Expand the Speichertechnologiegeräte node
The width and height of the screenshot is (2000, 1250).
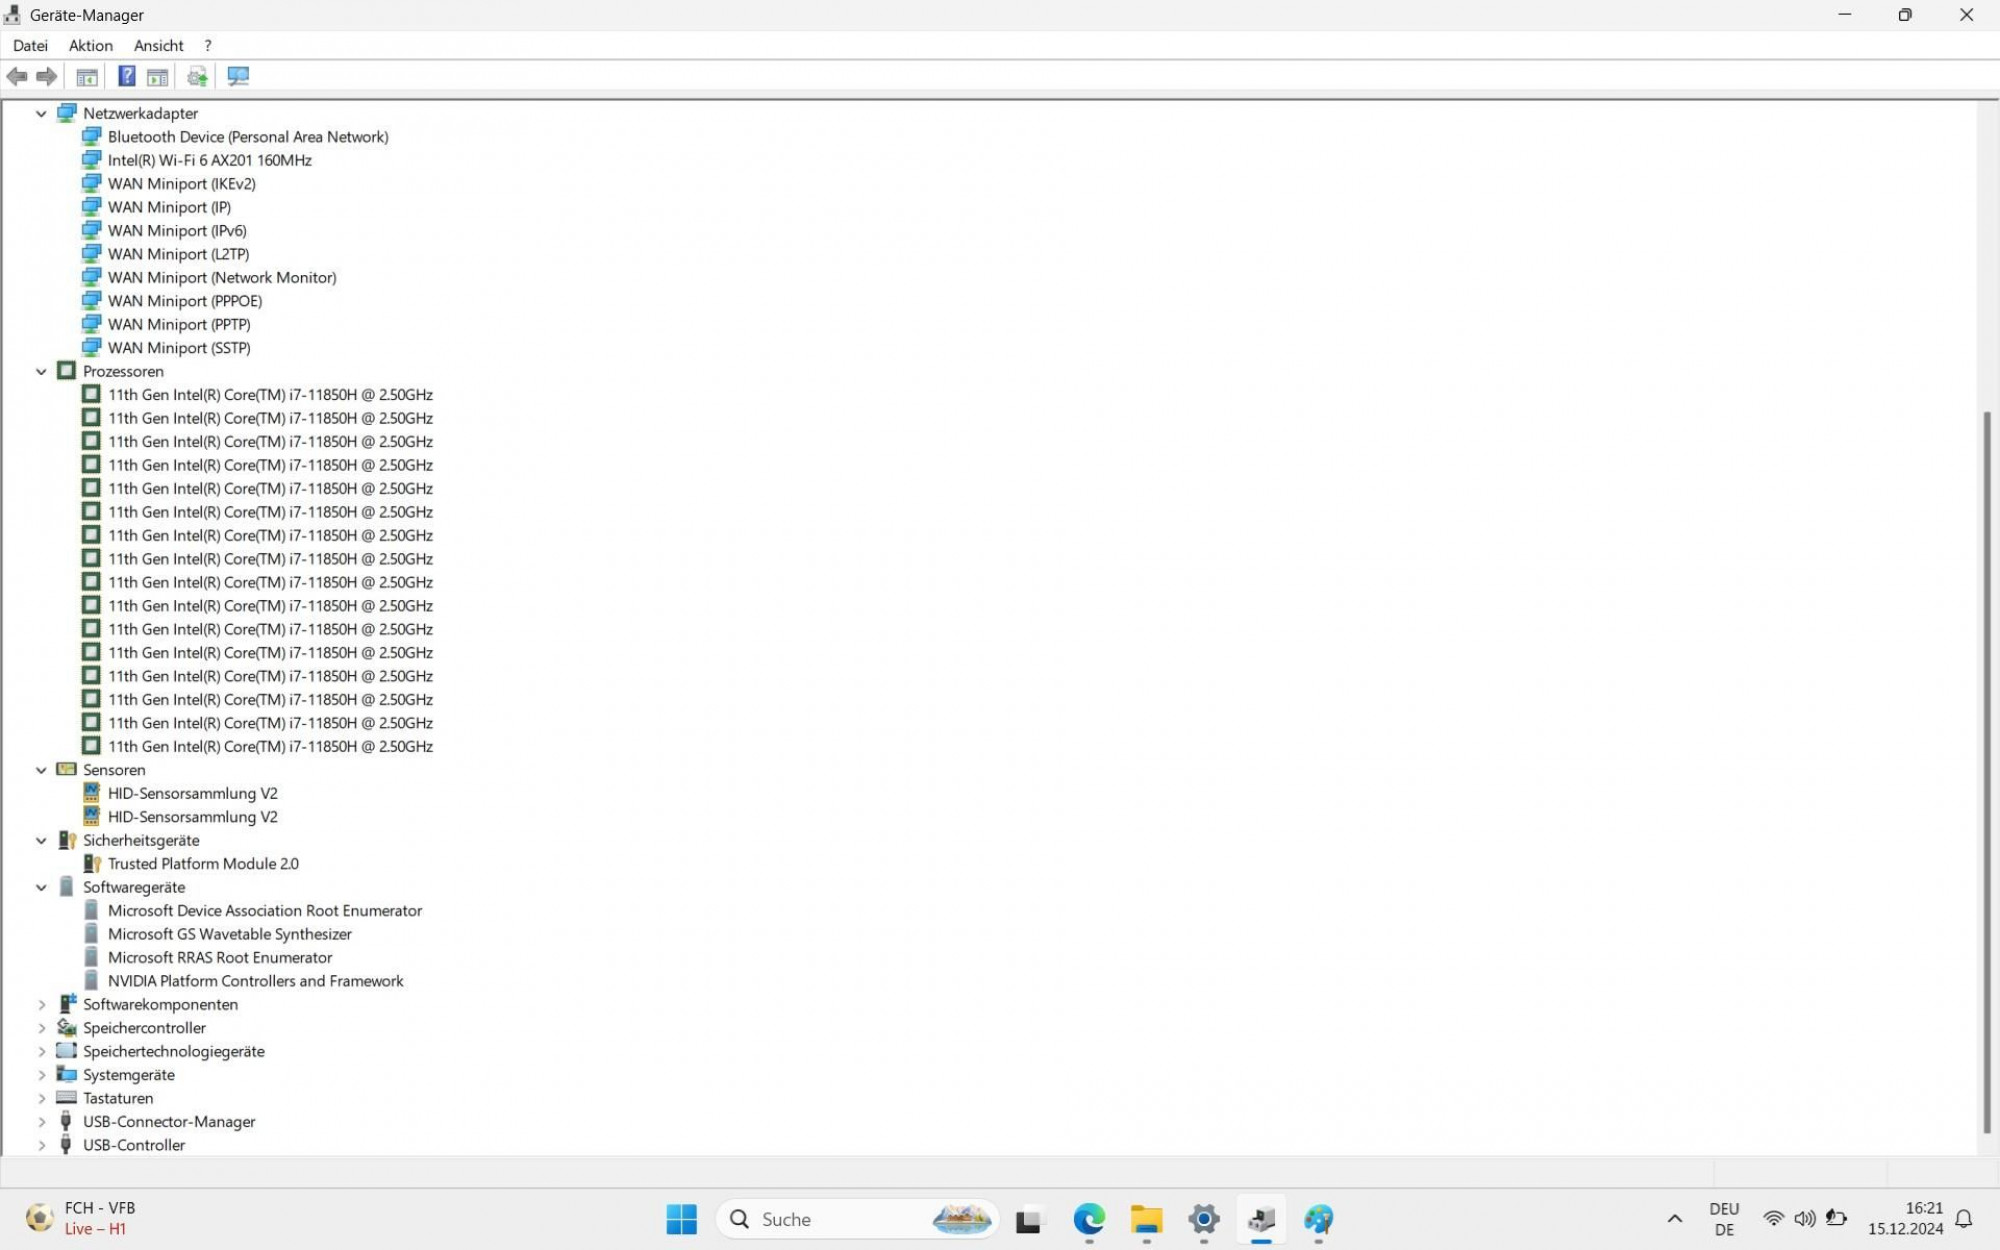pos(41,1052)
